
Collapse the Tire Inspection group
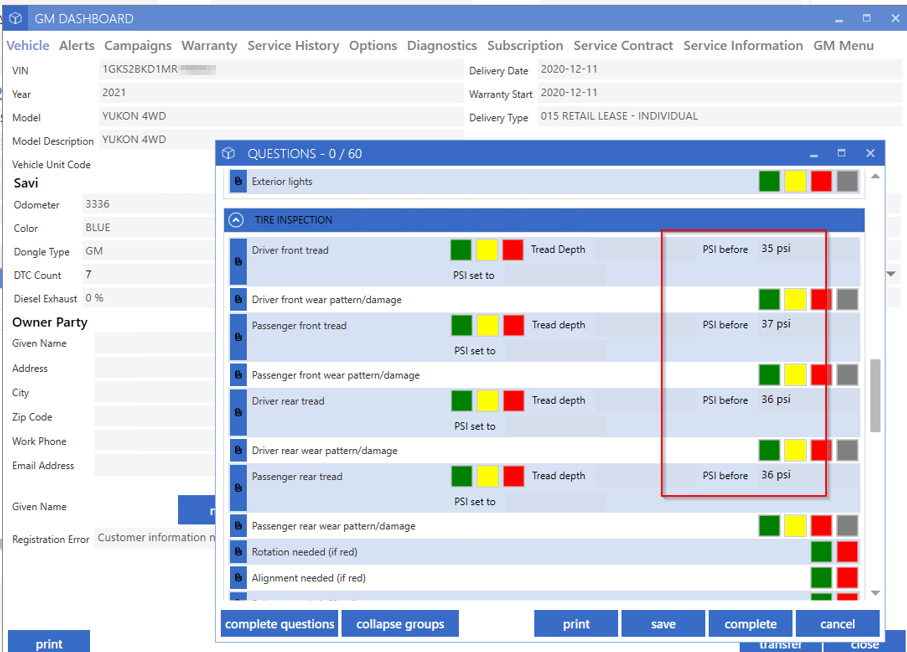(236, 220)
